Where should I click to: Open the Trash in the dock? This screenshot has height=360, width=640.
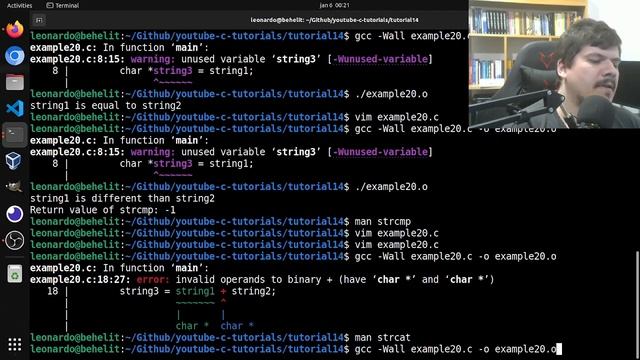coord(15,273)
